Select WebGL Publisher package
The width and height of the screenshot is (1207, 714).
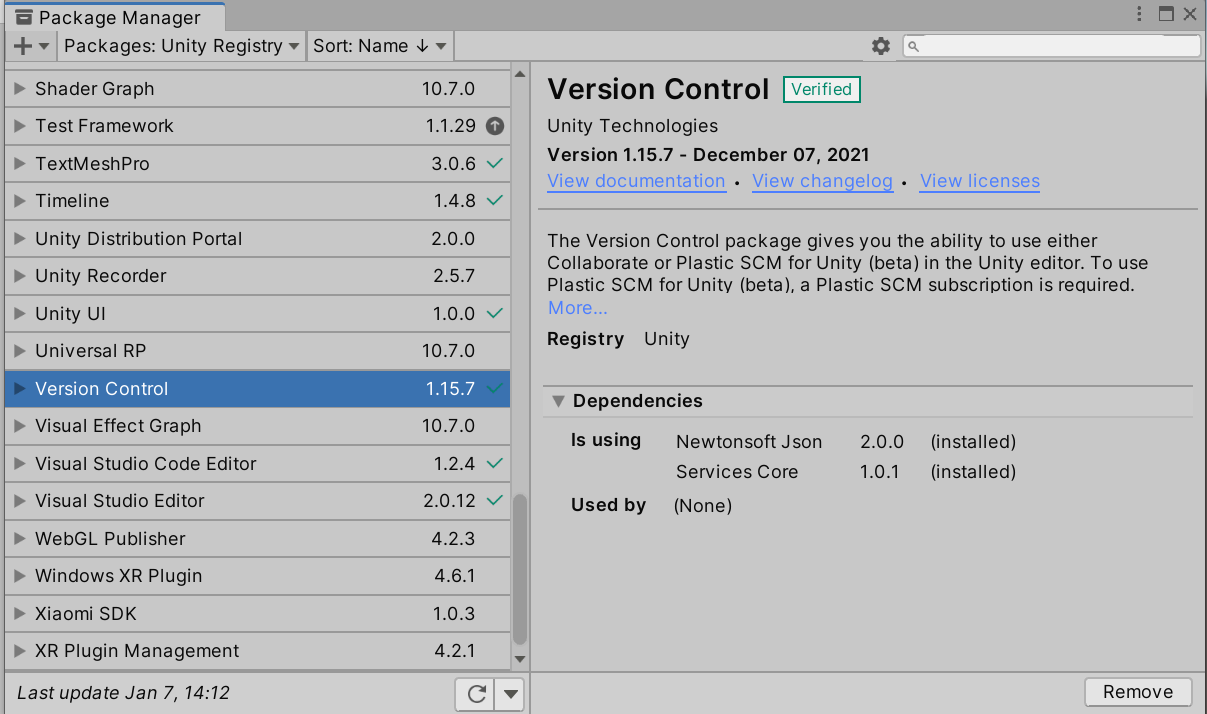coord(258,539)
